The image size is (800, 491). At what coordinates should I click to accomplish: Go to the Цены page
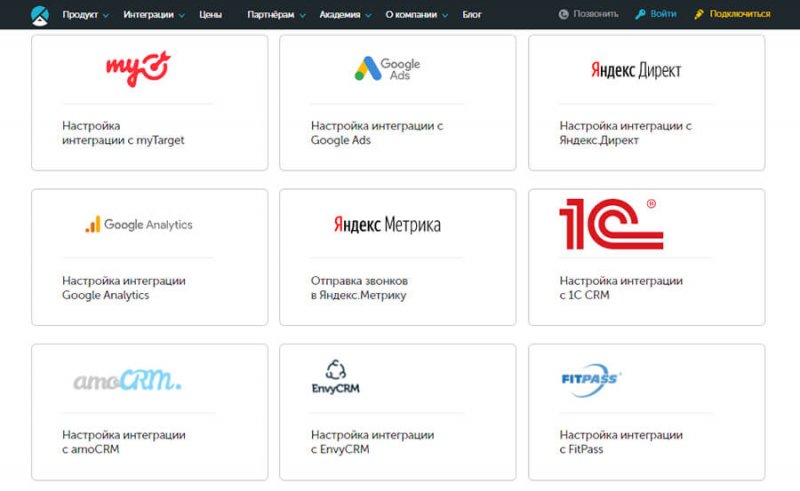(x=211, y=15)
